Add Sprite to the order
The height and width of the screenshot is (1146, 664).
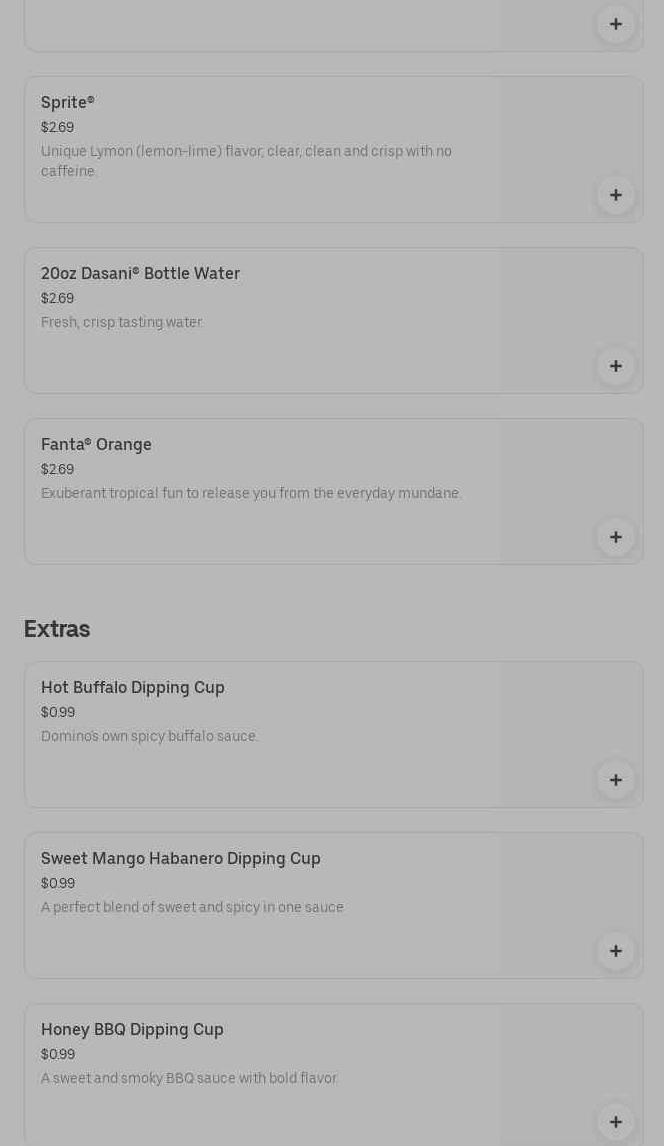click(x=615, y=195)
